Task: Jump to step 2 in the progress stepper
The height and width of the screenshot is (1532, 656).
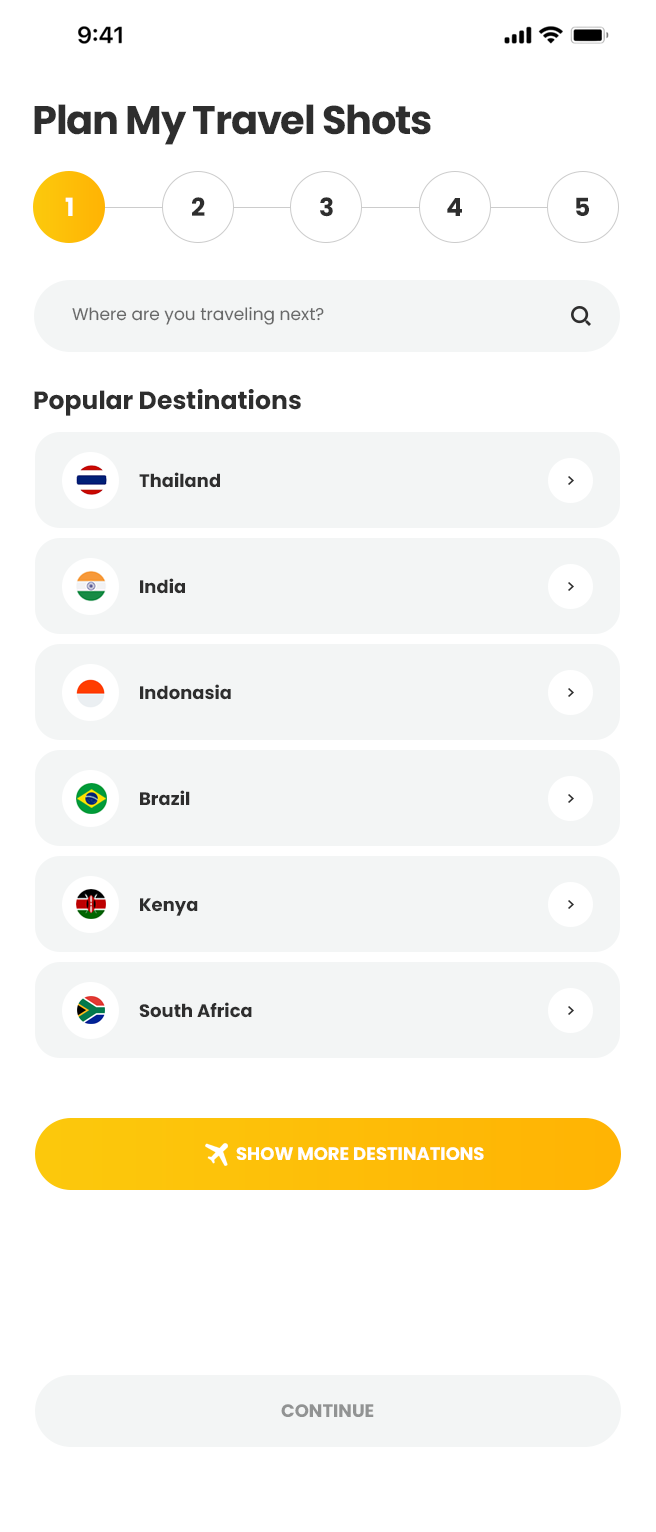Action: 198,207
